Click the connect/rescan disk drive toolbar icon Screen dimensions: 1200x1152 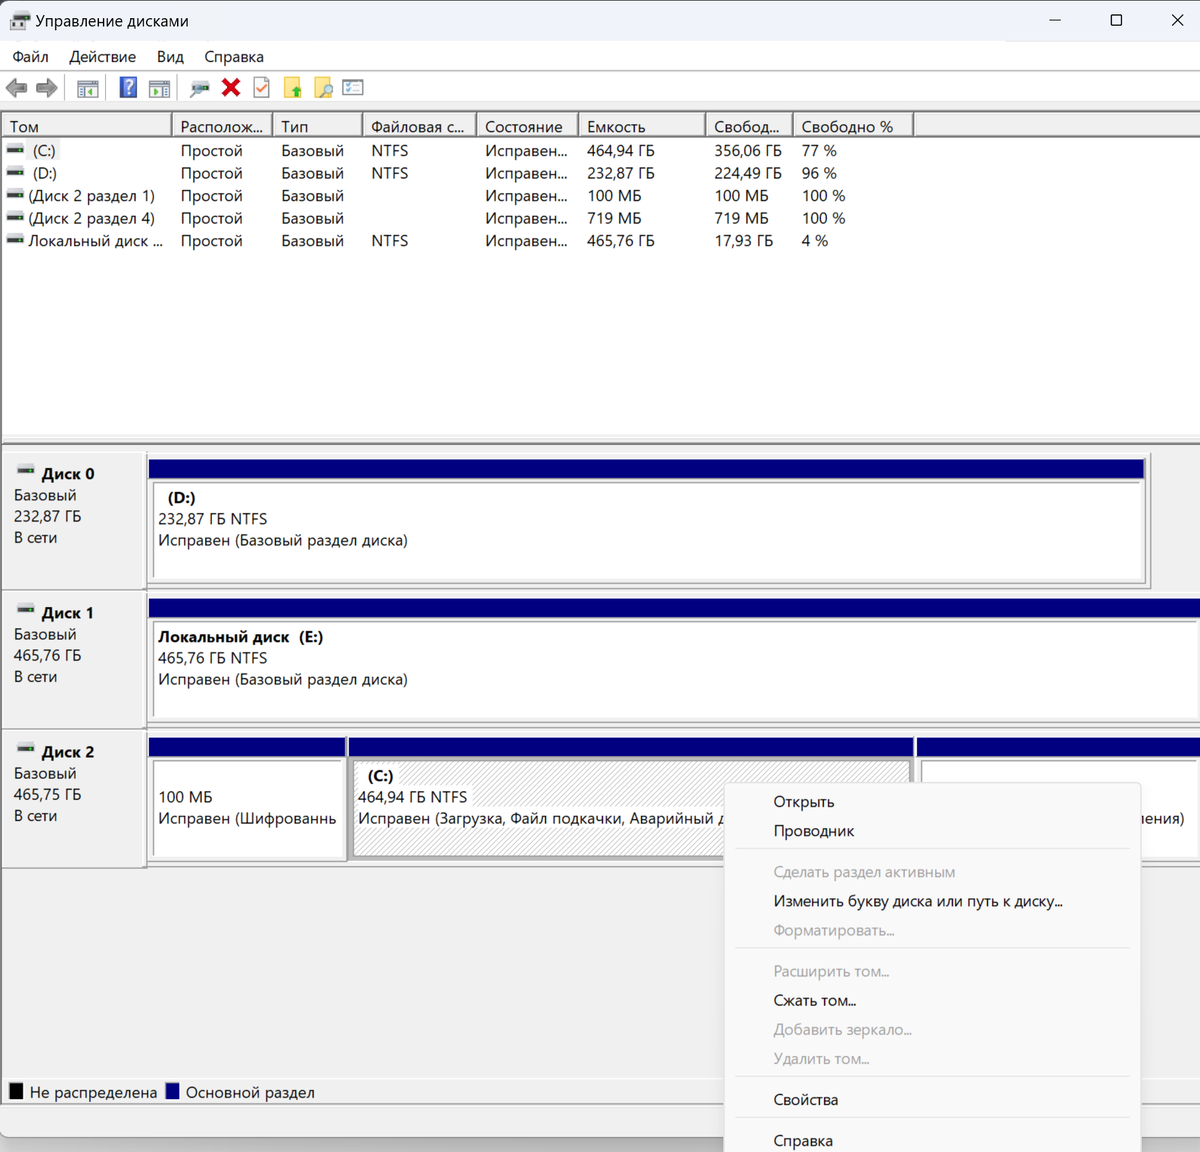coord(200,88)
